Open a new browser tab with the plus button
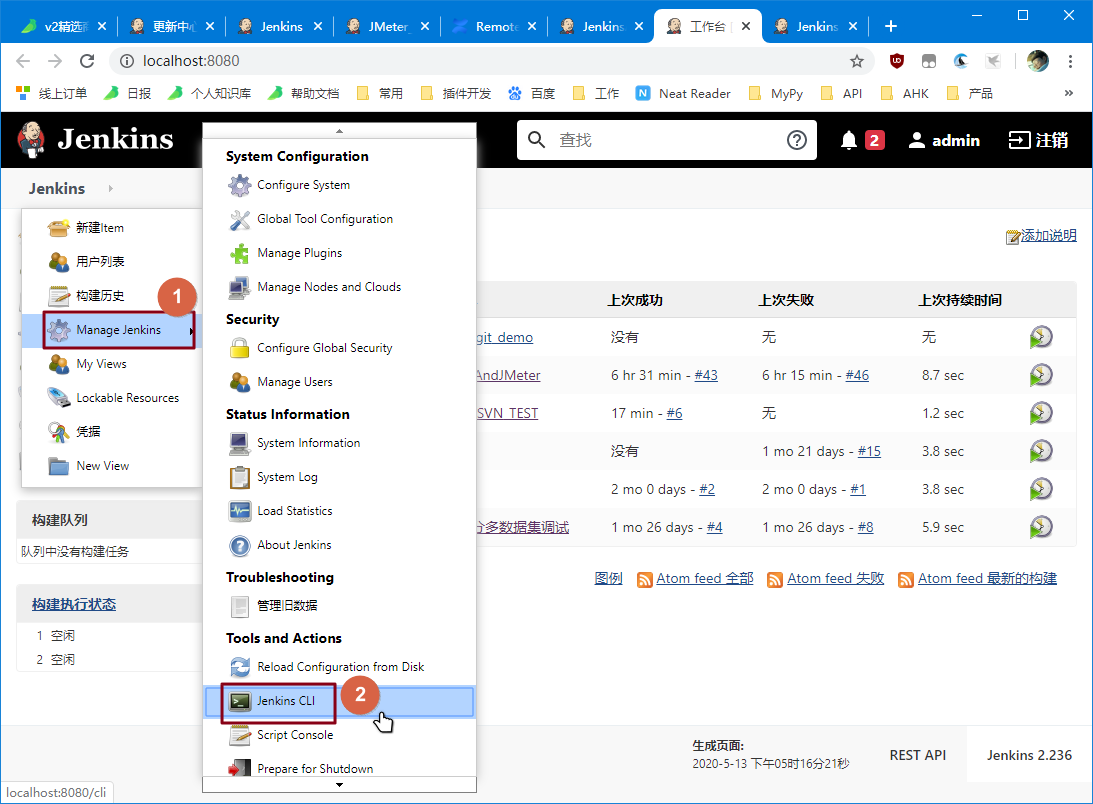 click(890, 26)
